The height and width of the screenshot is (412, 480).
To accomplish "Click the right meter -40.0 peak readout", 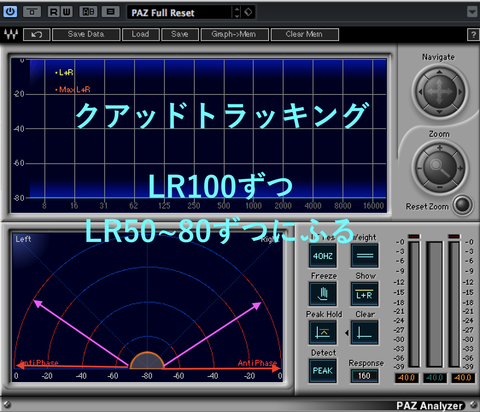I will pos(463,378).
